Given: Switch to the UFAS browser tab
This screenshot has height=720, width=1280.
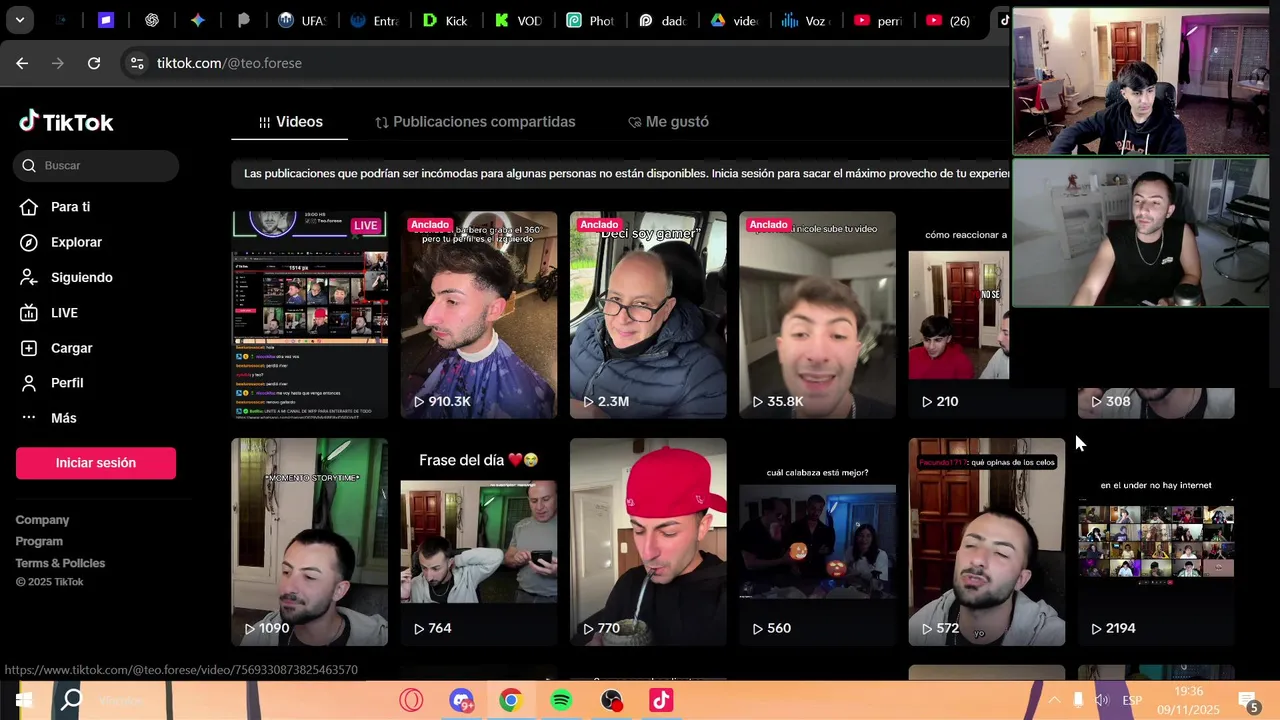Looking at the screenshot, I should click(x=301, y=20).
